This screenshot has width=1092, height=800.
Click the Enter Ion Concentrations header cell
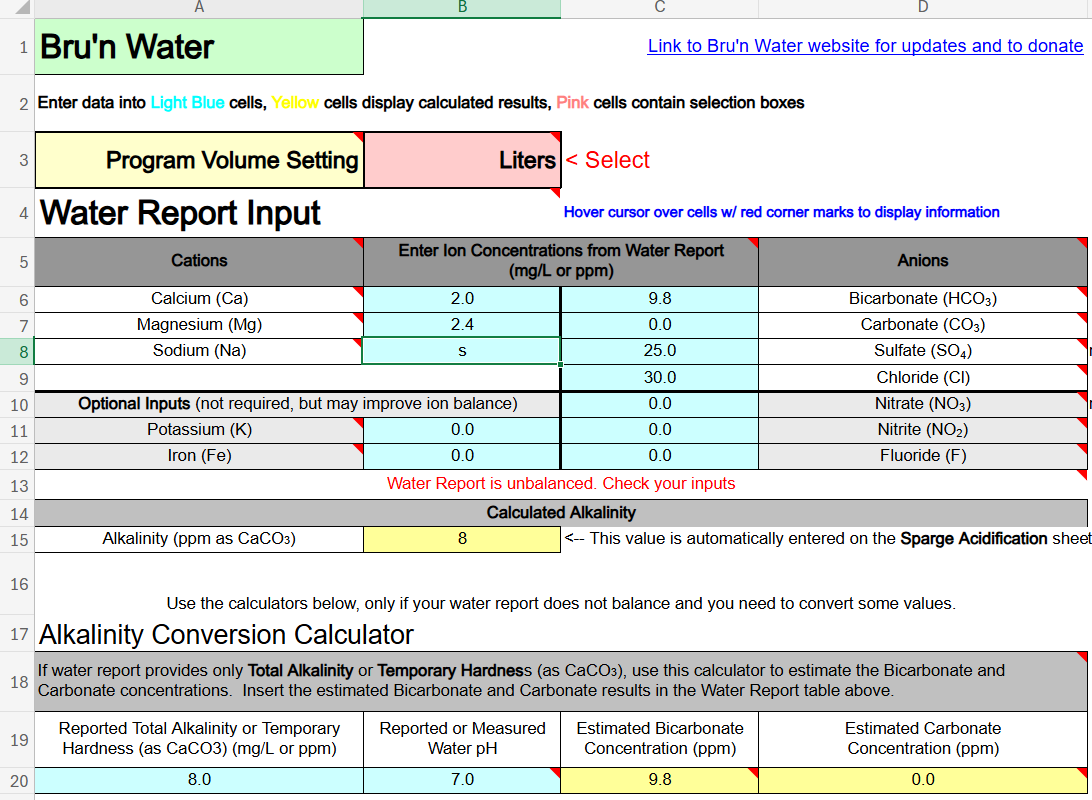tap(561, 261)
